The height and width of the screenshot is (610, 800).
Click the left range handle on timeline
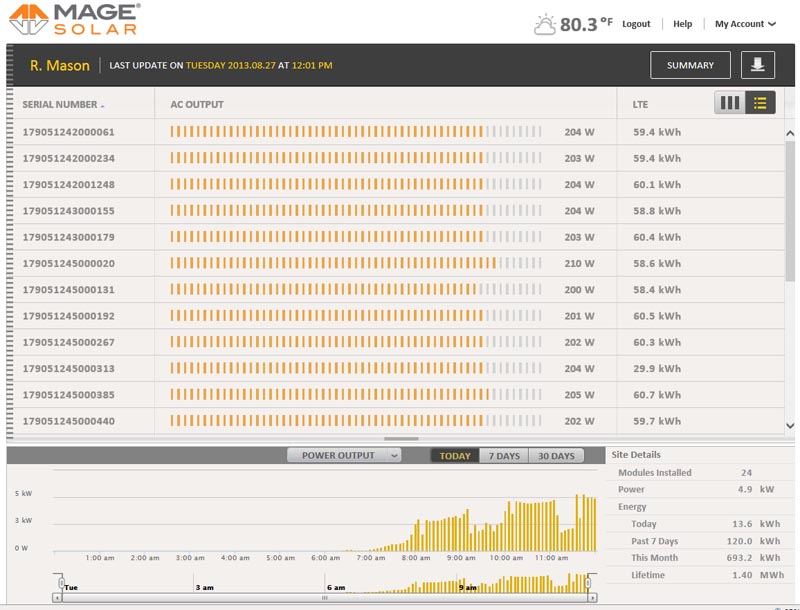tap(60, 583)
